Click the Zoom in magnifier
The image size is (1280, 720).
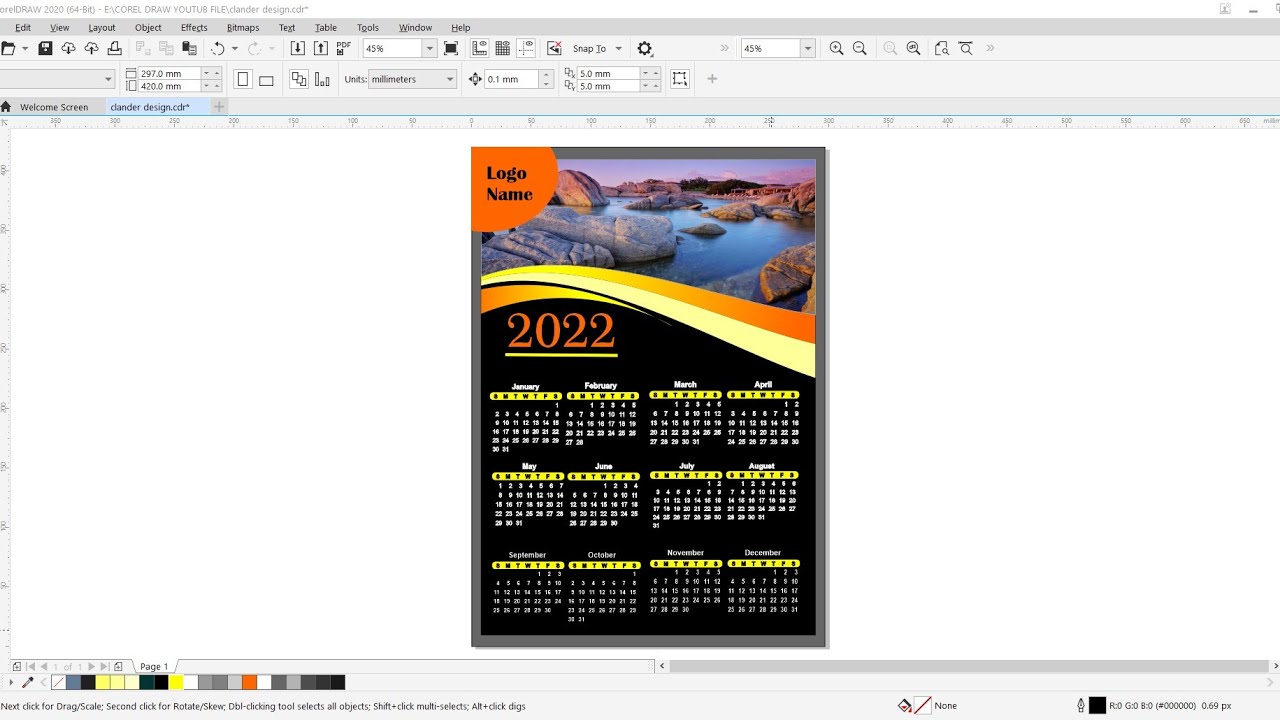click(836, 48)
